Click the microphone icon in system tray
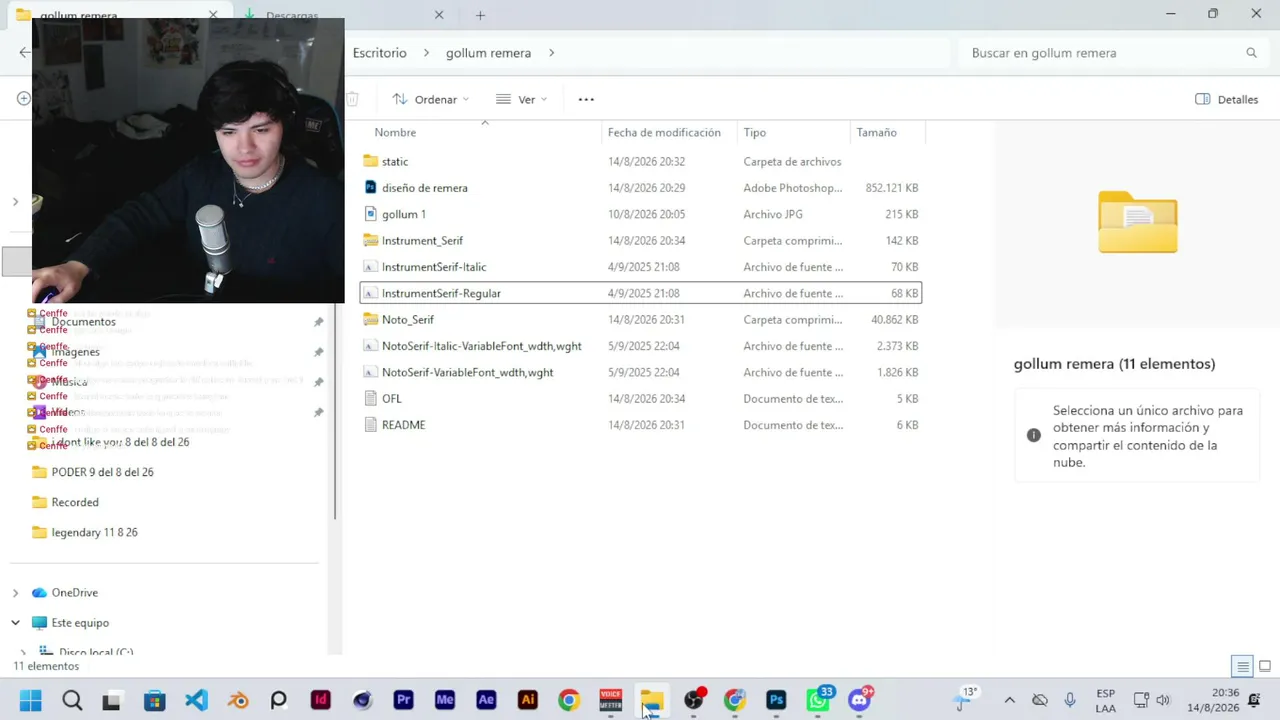Screen dimensions: 1280x720 1070,700
